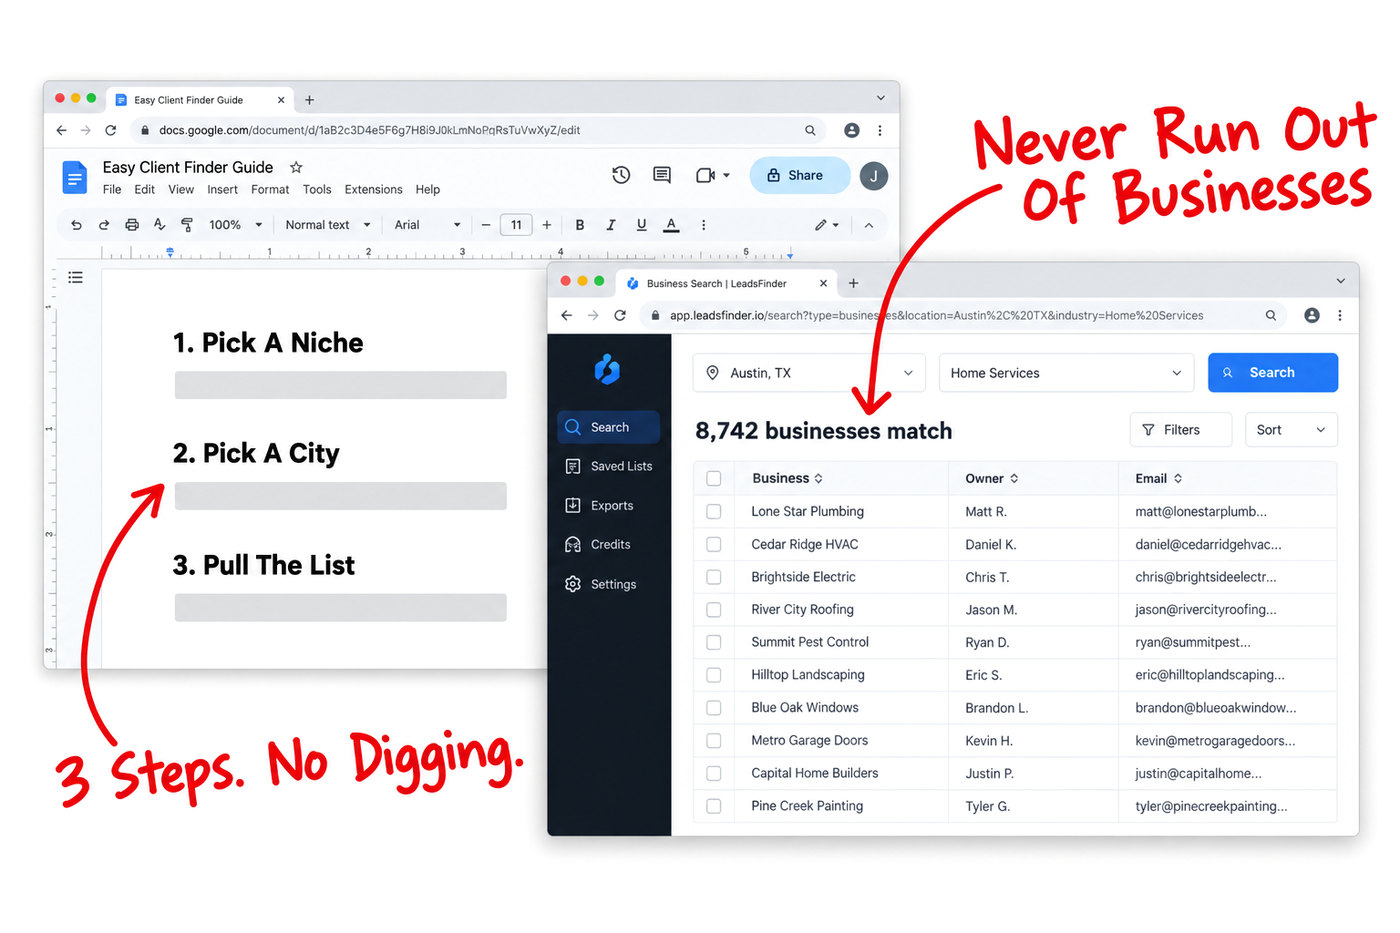Click the undo arrow in Docs toolbar

[x=76, y=225]
